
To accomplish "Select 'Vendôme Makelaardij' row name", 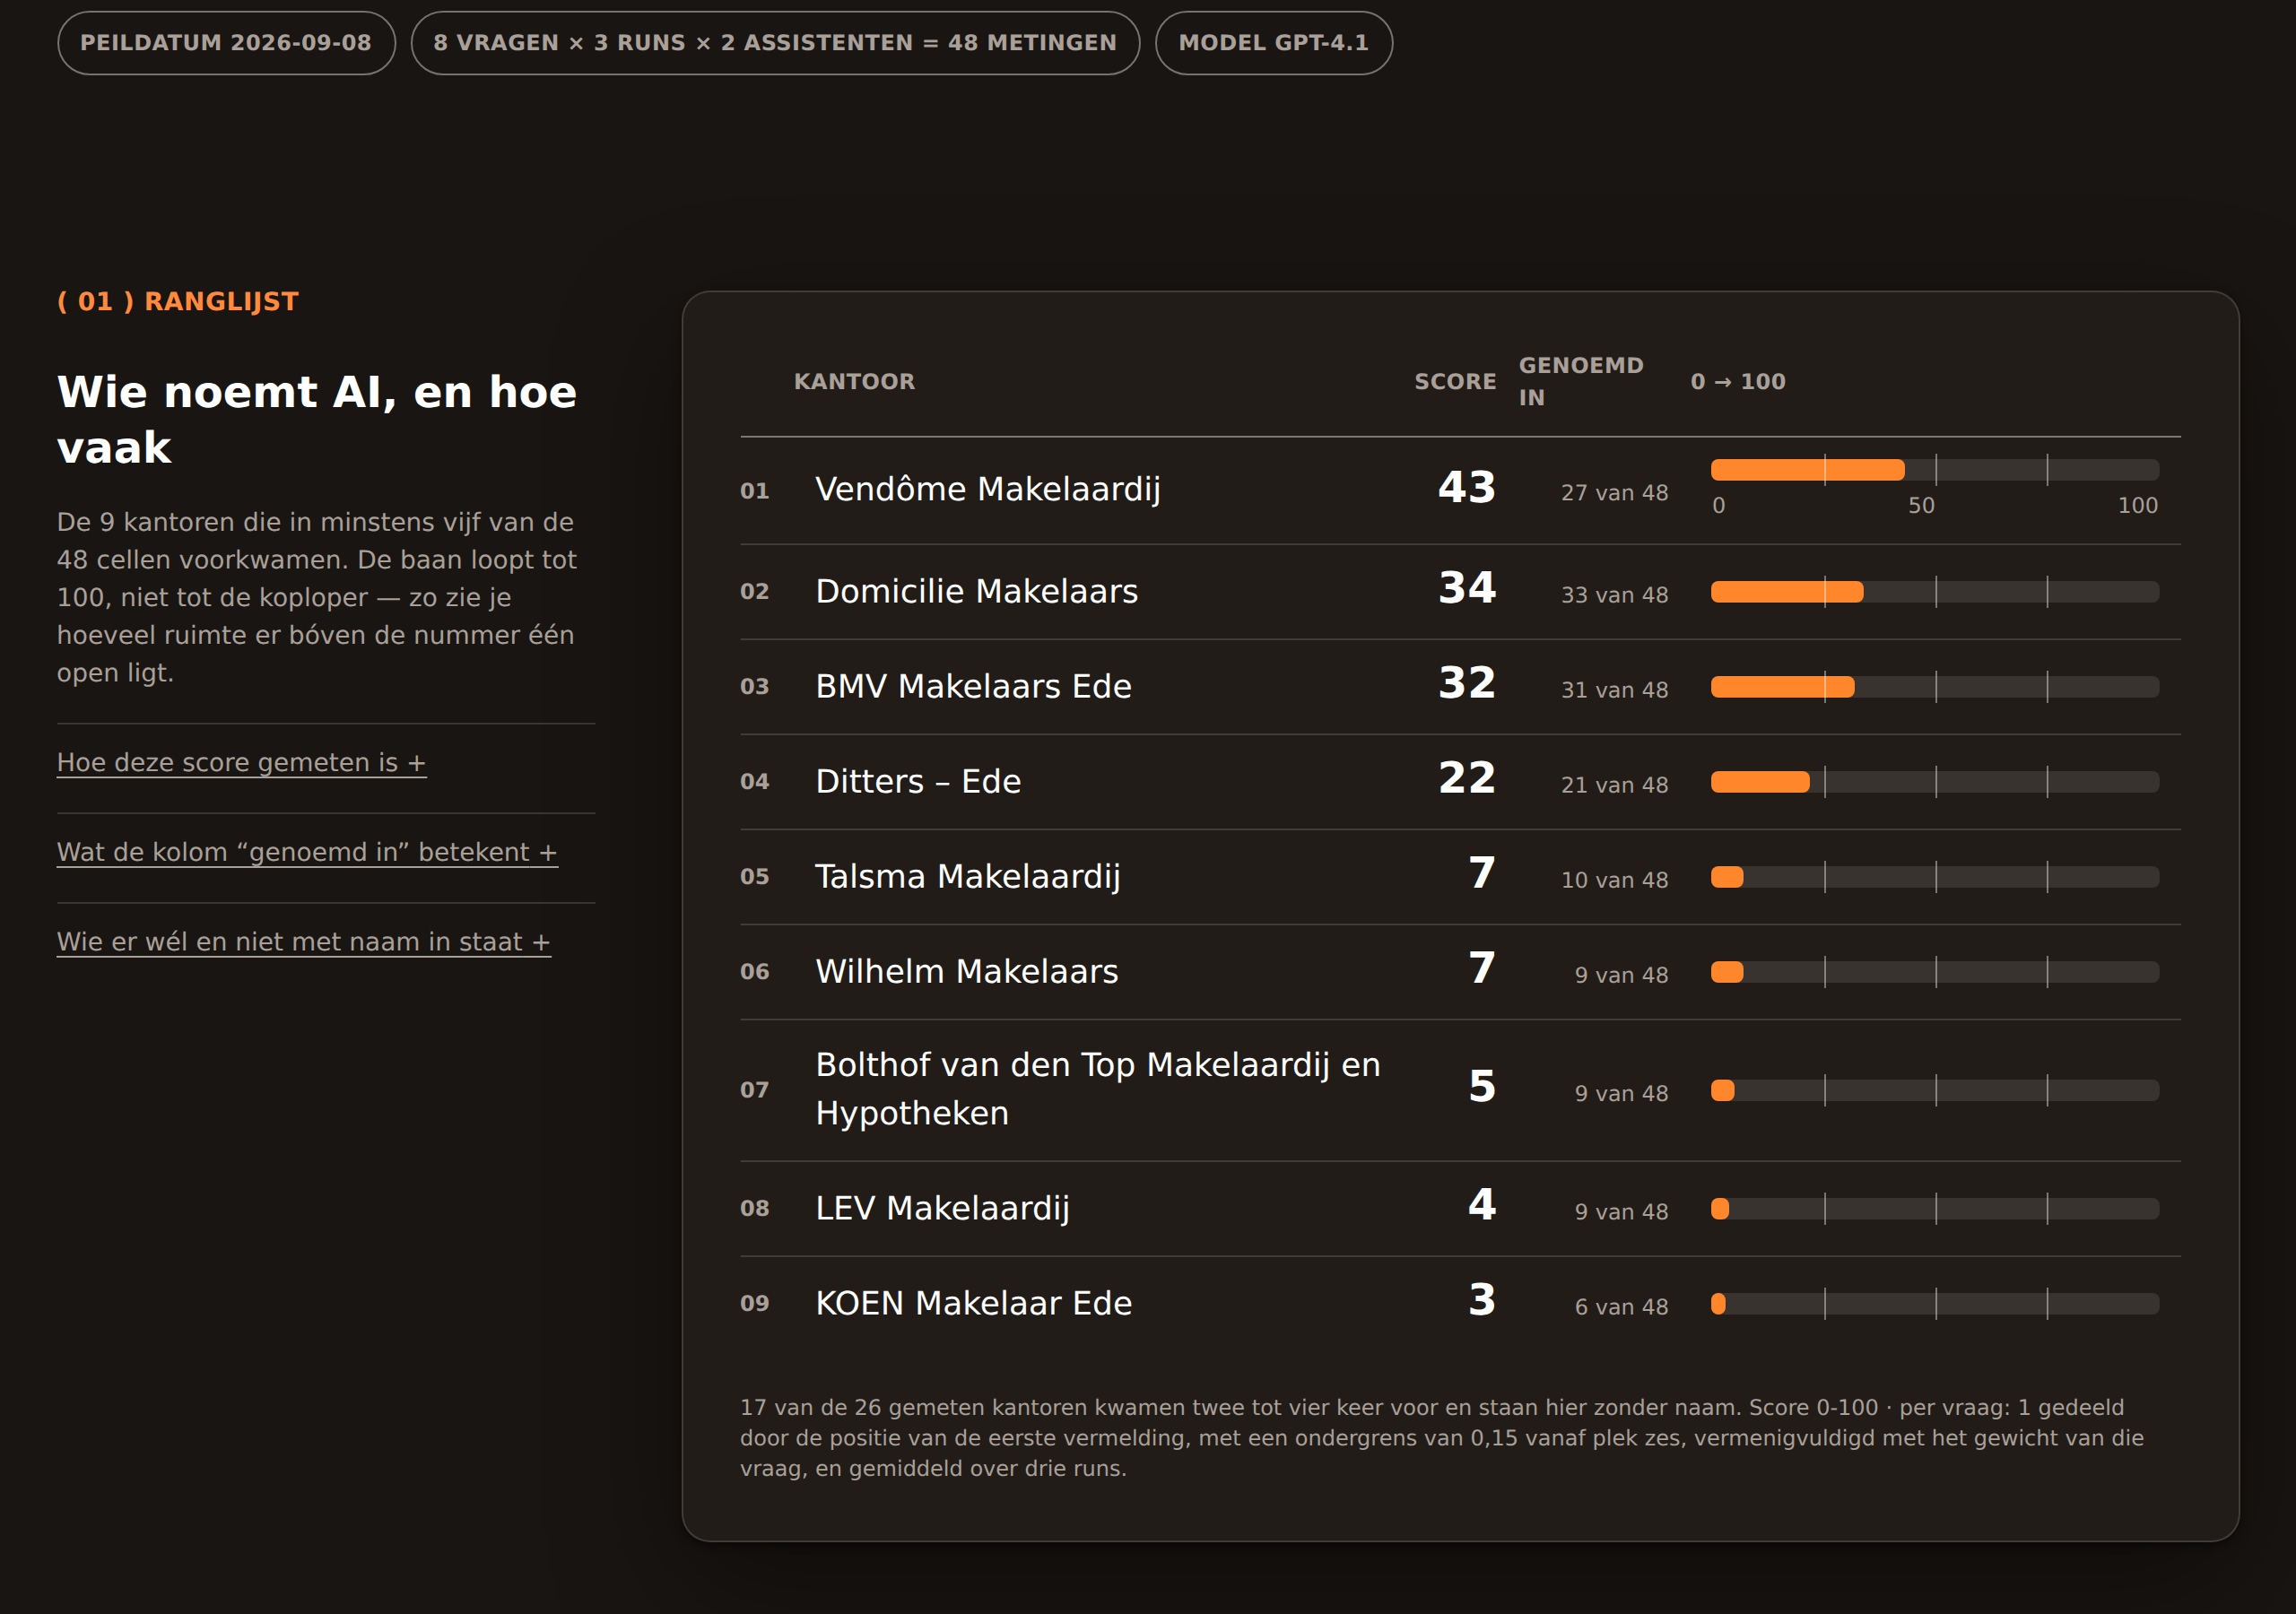I will 988,489.
